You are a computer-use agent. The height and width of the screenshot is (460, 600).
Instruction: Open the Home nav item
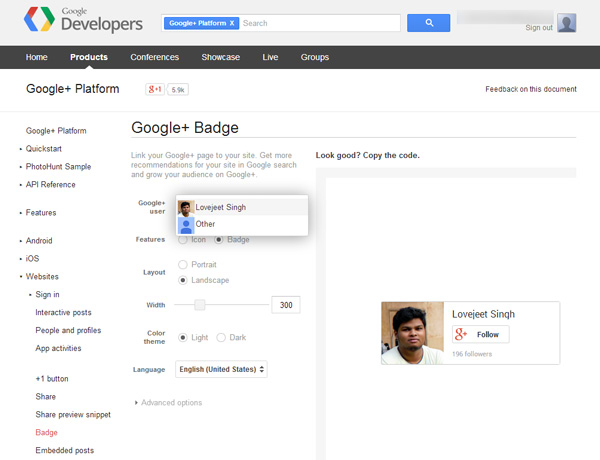(37, 57)
